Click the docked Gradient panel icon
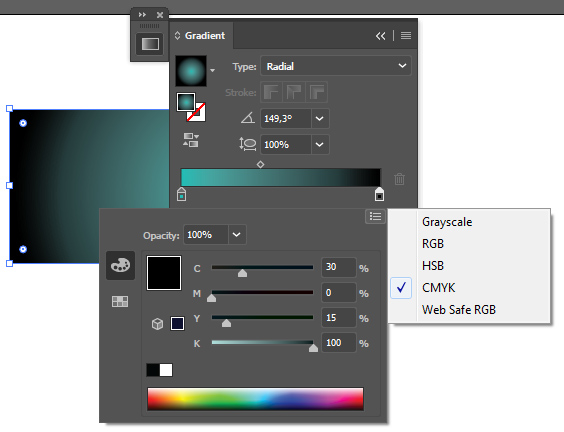The width and height of the screenshot is (564, 432). (x=150, y=44)
